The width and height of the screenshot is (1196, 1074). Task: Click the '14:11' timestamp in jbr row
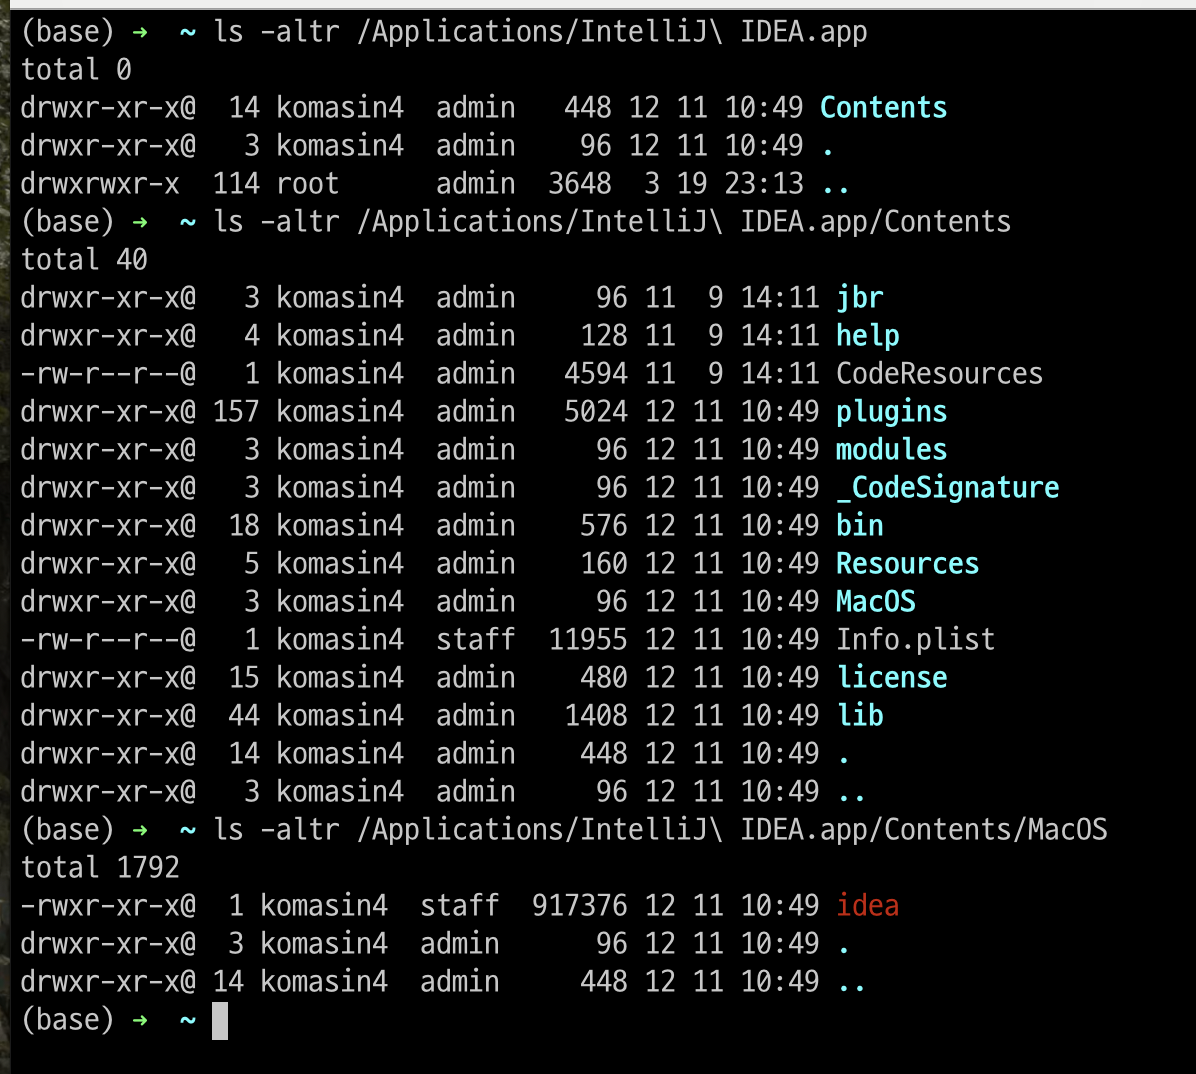tap(780, 297)
